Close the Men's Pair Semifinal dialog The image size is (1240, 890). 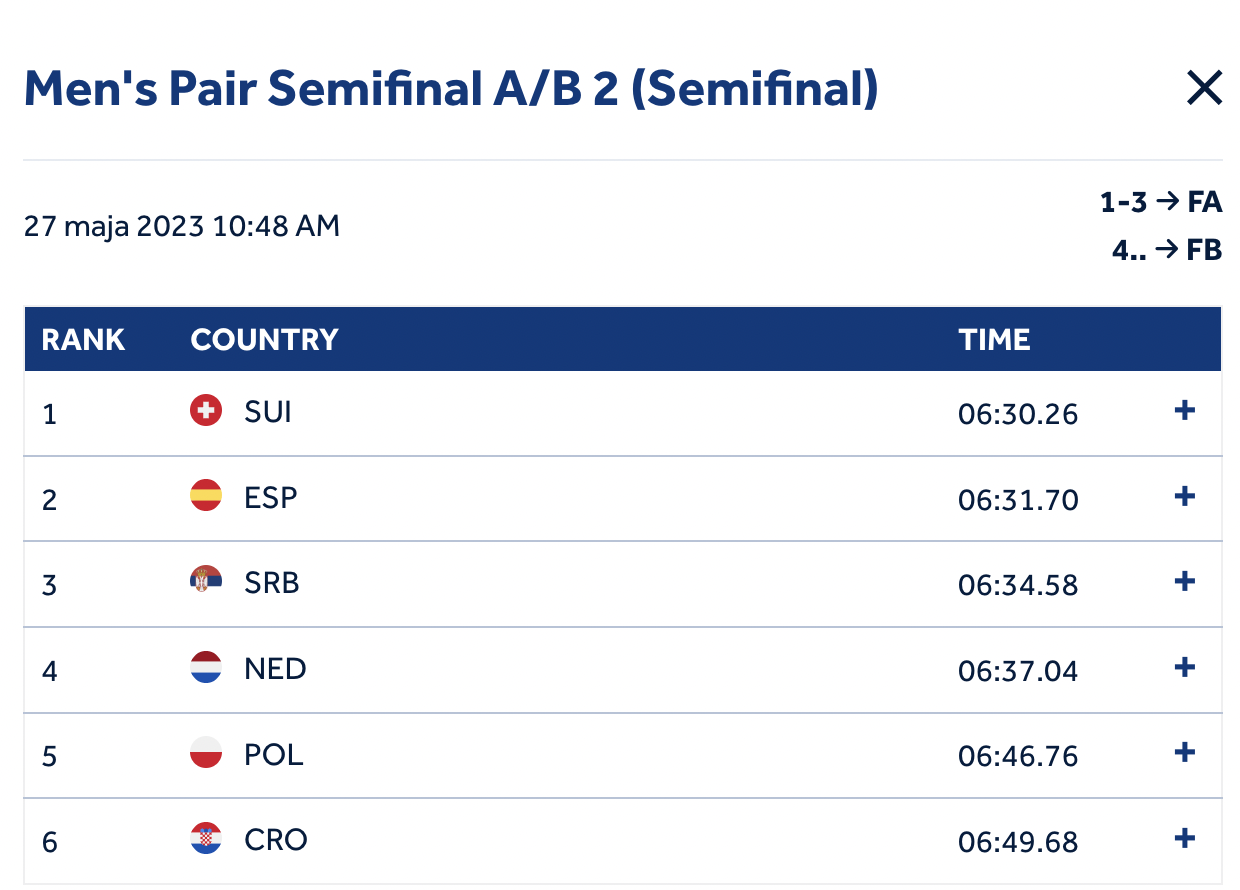(x=1204, y=89)
